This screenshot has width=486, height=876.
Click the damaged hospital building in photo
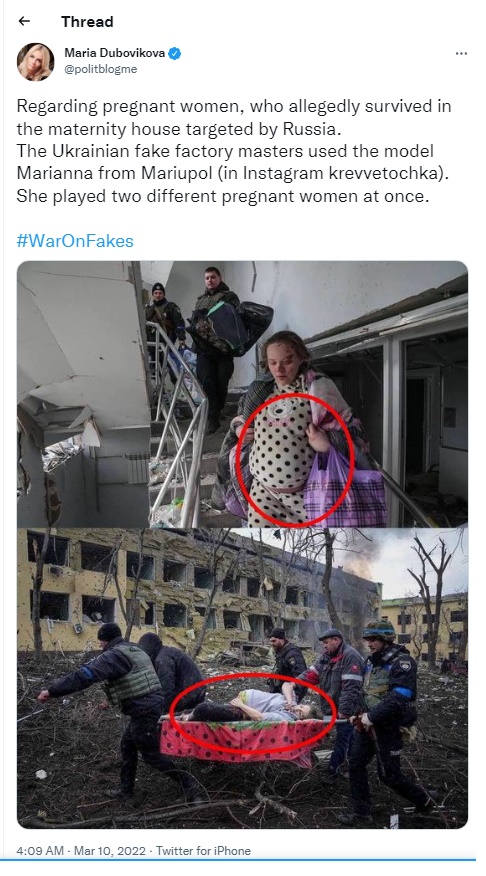coord(199,591)
